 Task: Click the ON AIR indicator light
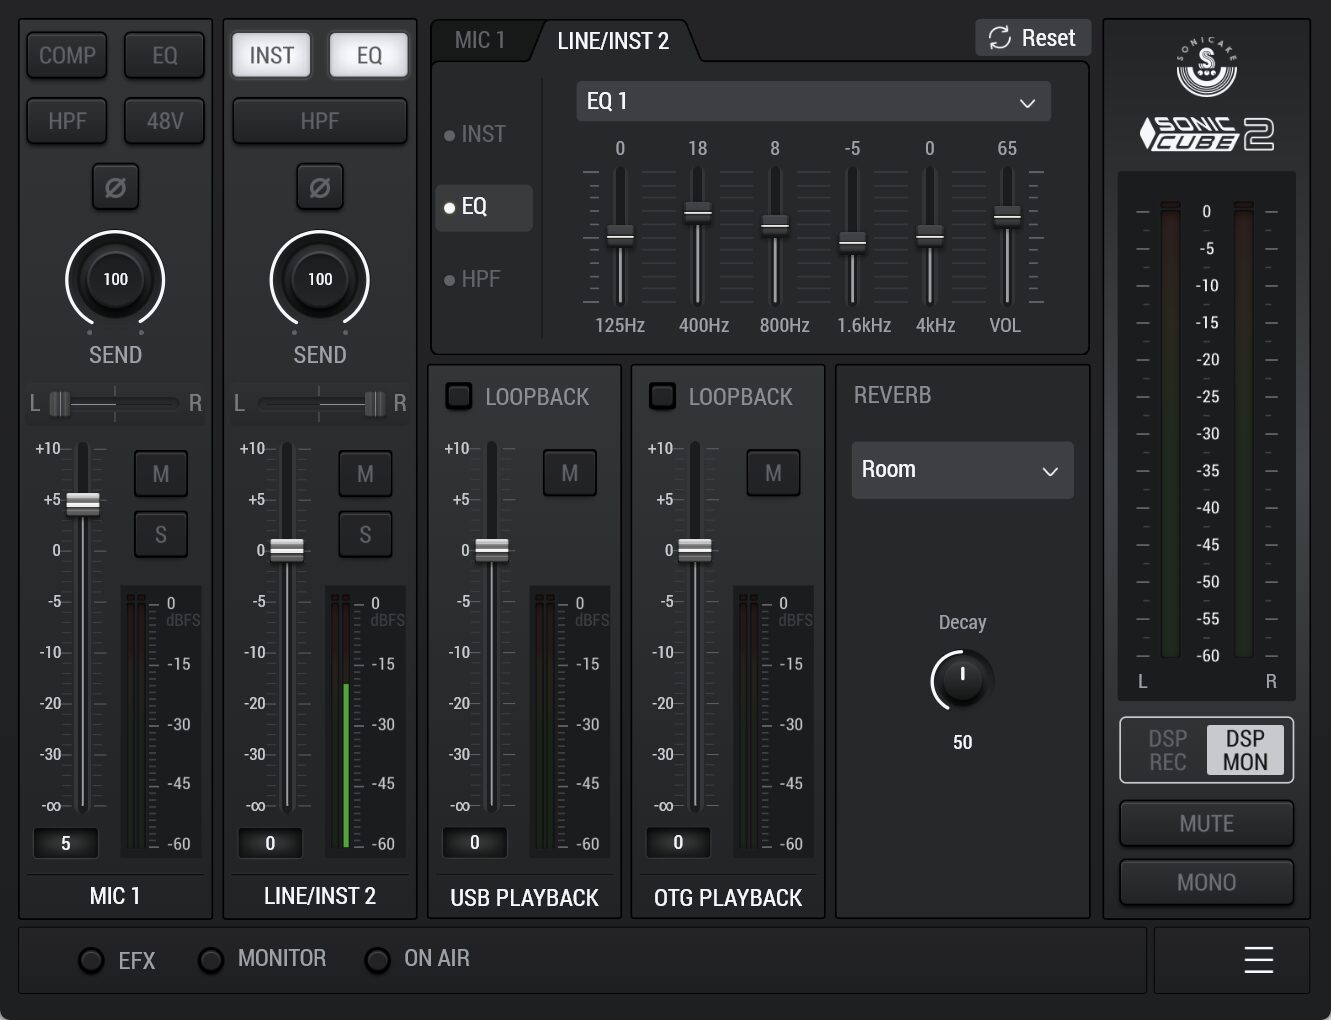tap(377, 961)
